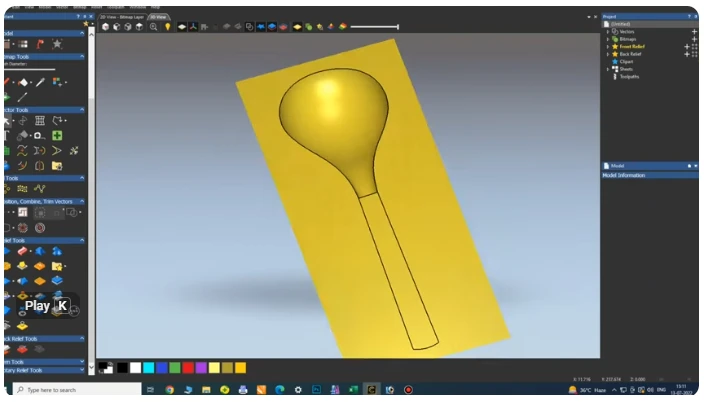
Task: Switch to the 2D View Bitmap Layer tab
Action: coord(122,17)
